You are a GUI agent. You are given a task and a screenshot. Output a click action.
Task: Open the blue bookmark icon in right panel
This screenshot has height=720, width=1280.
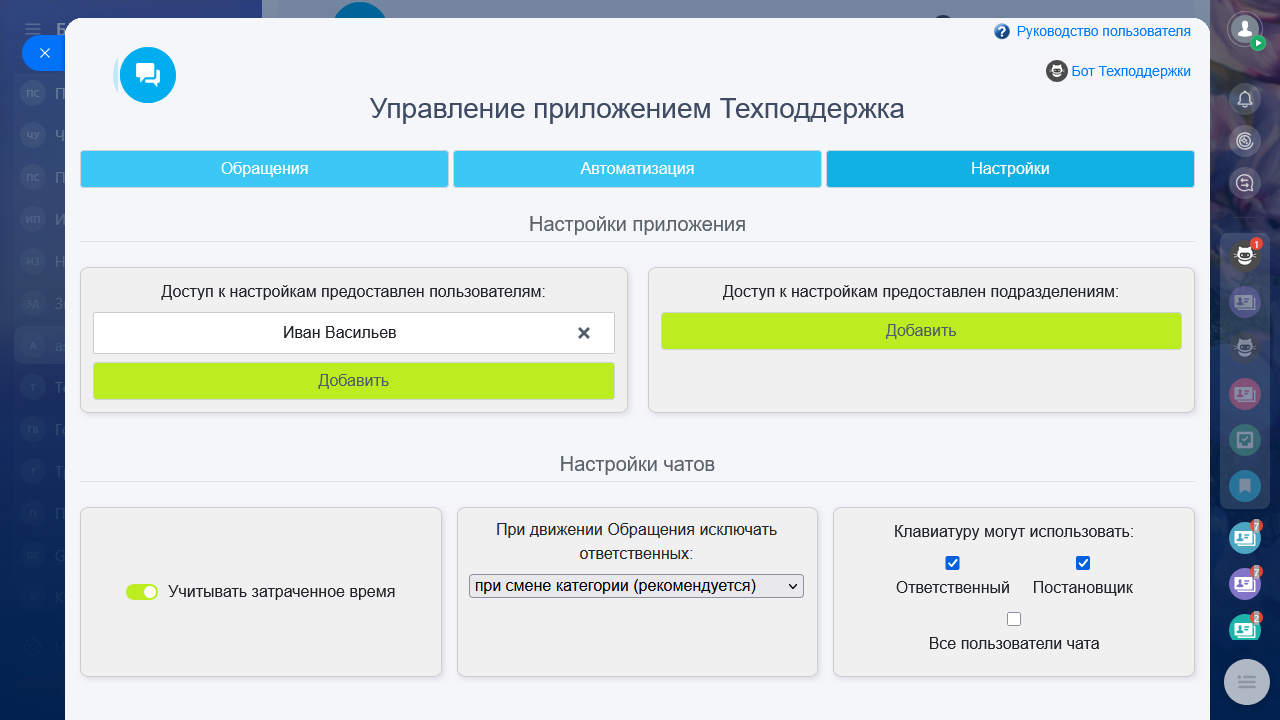[x=1245, y=486]
